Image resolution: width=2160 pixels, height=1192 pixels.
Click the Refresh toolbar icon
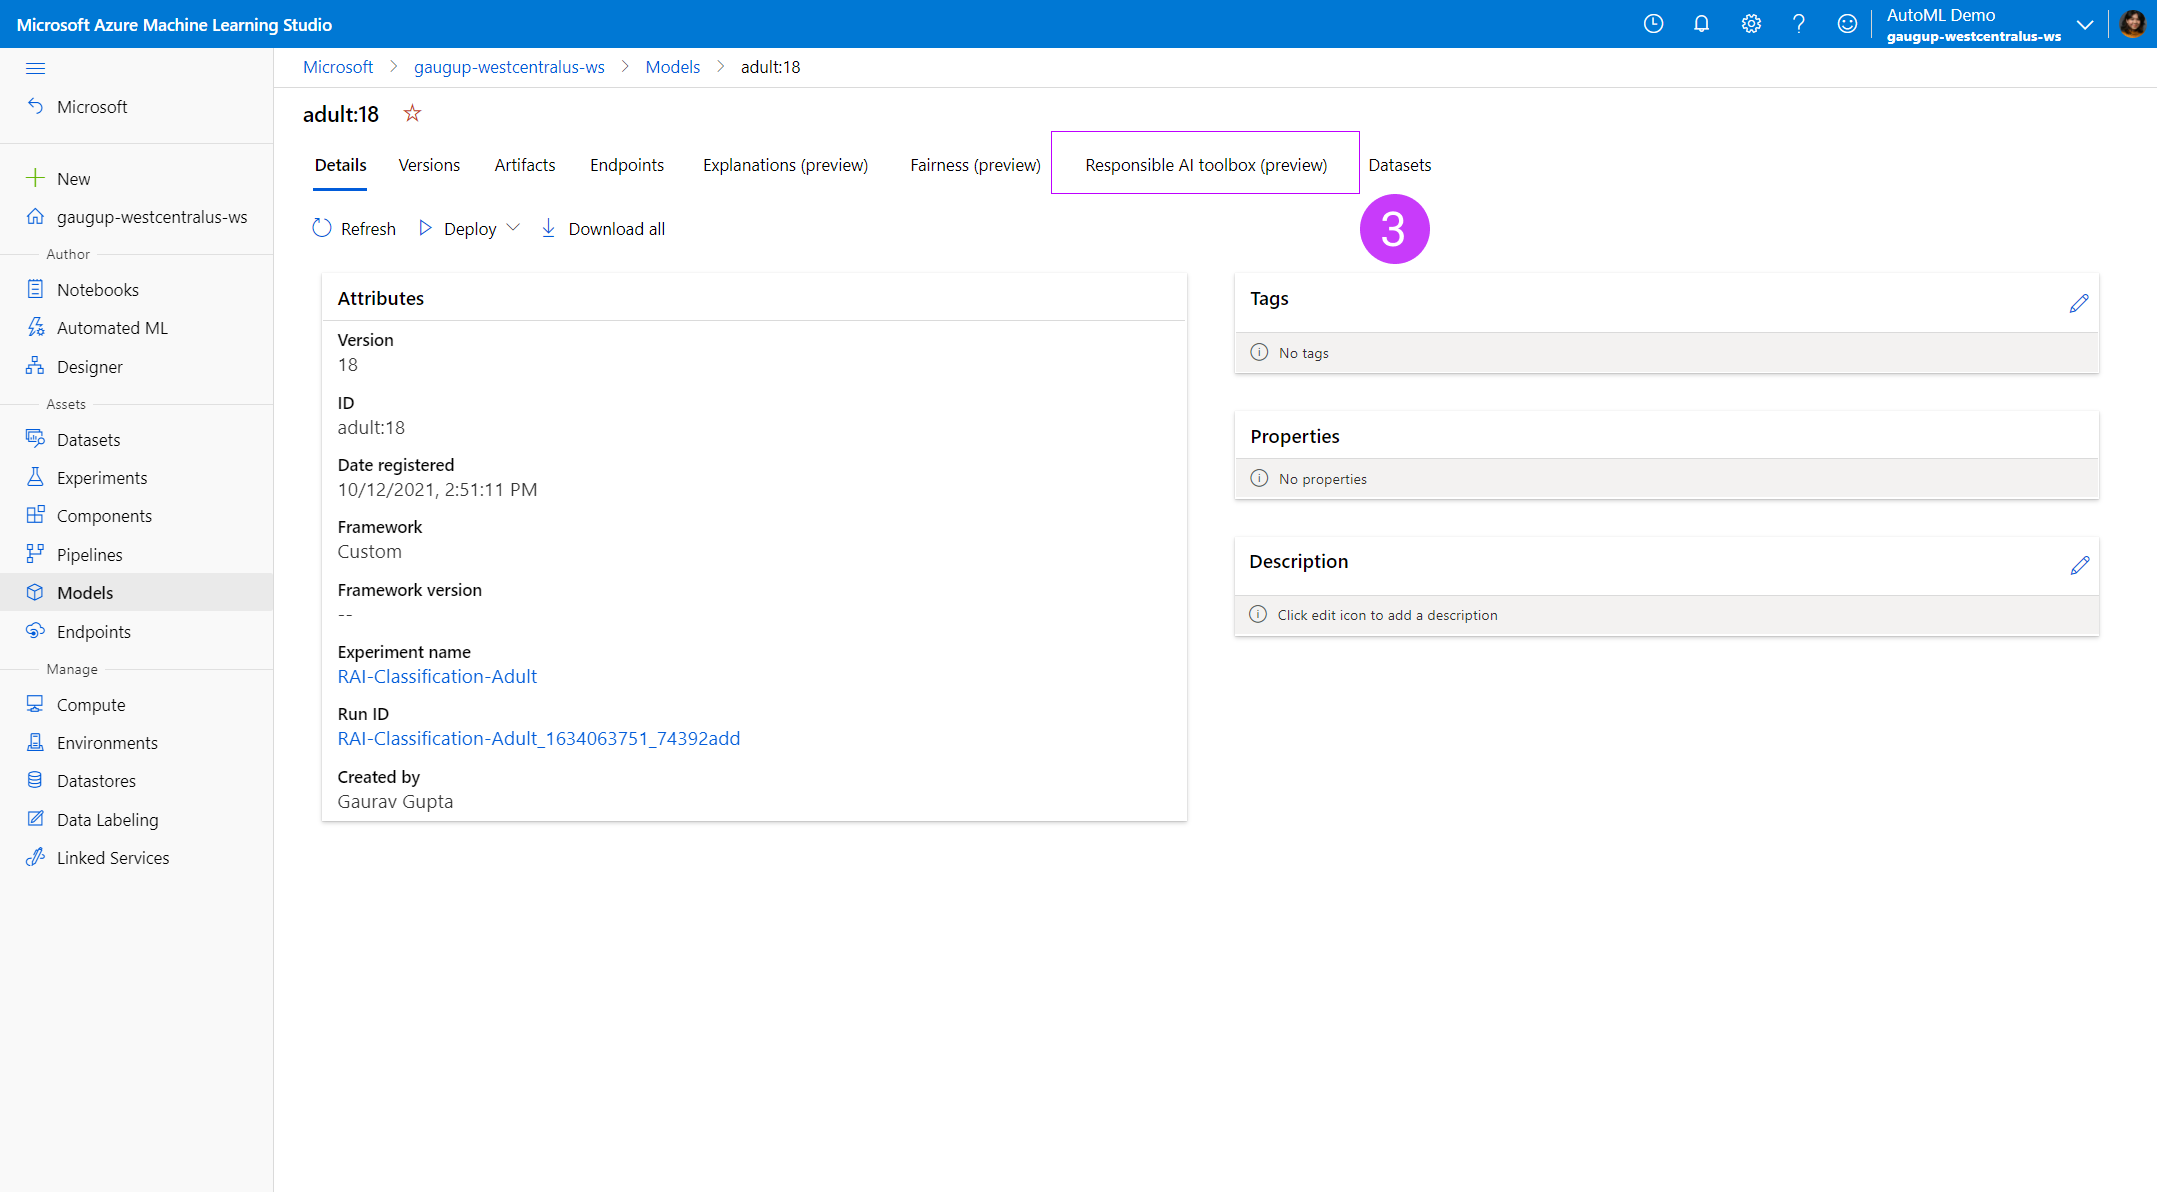pos(322,228)
